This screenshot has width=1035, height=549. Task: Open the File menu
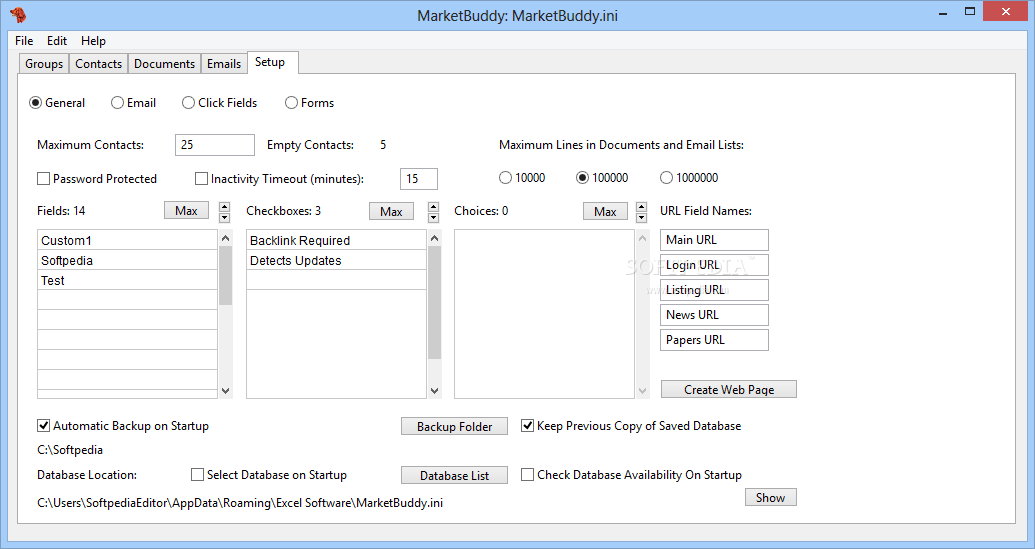(x=24, y=41)
